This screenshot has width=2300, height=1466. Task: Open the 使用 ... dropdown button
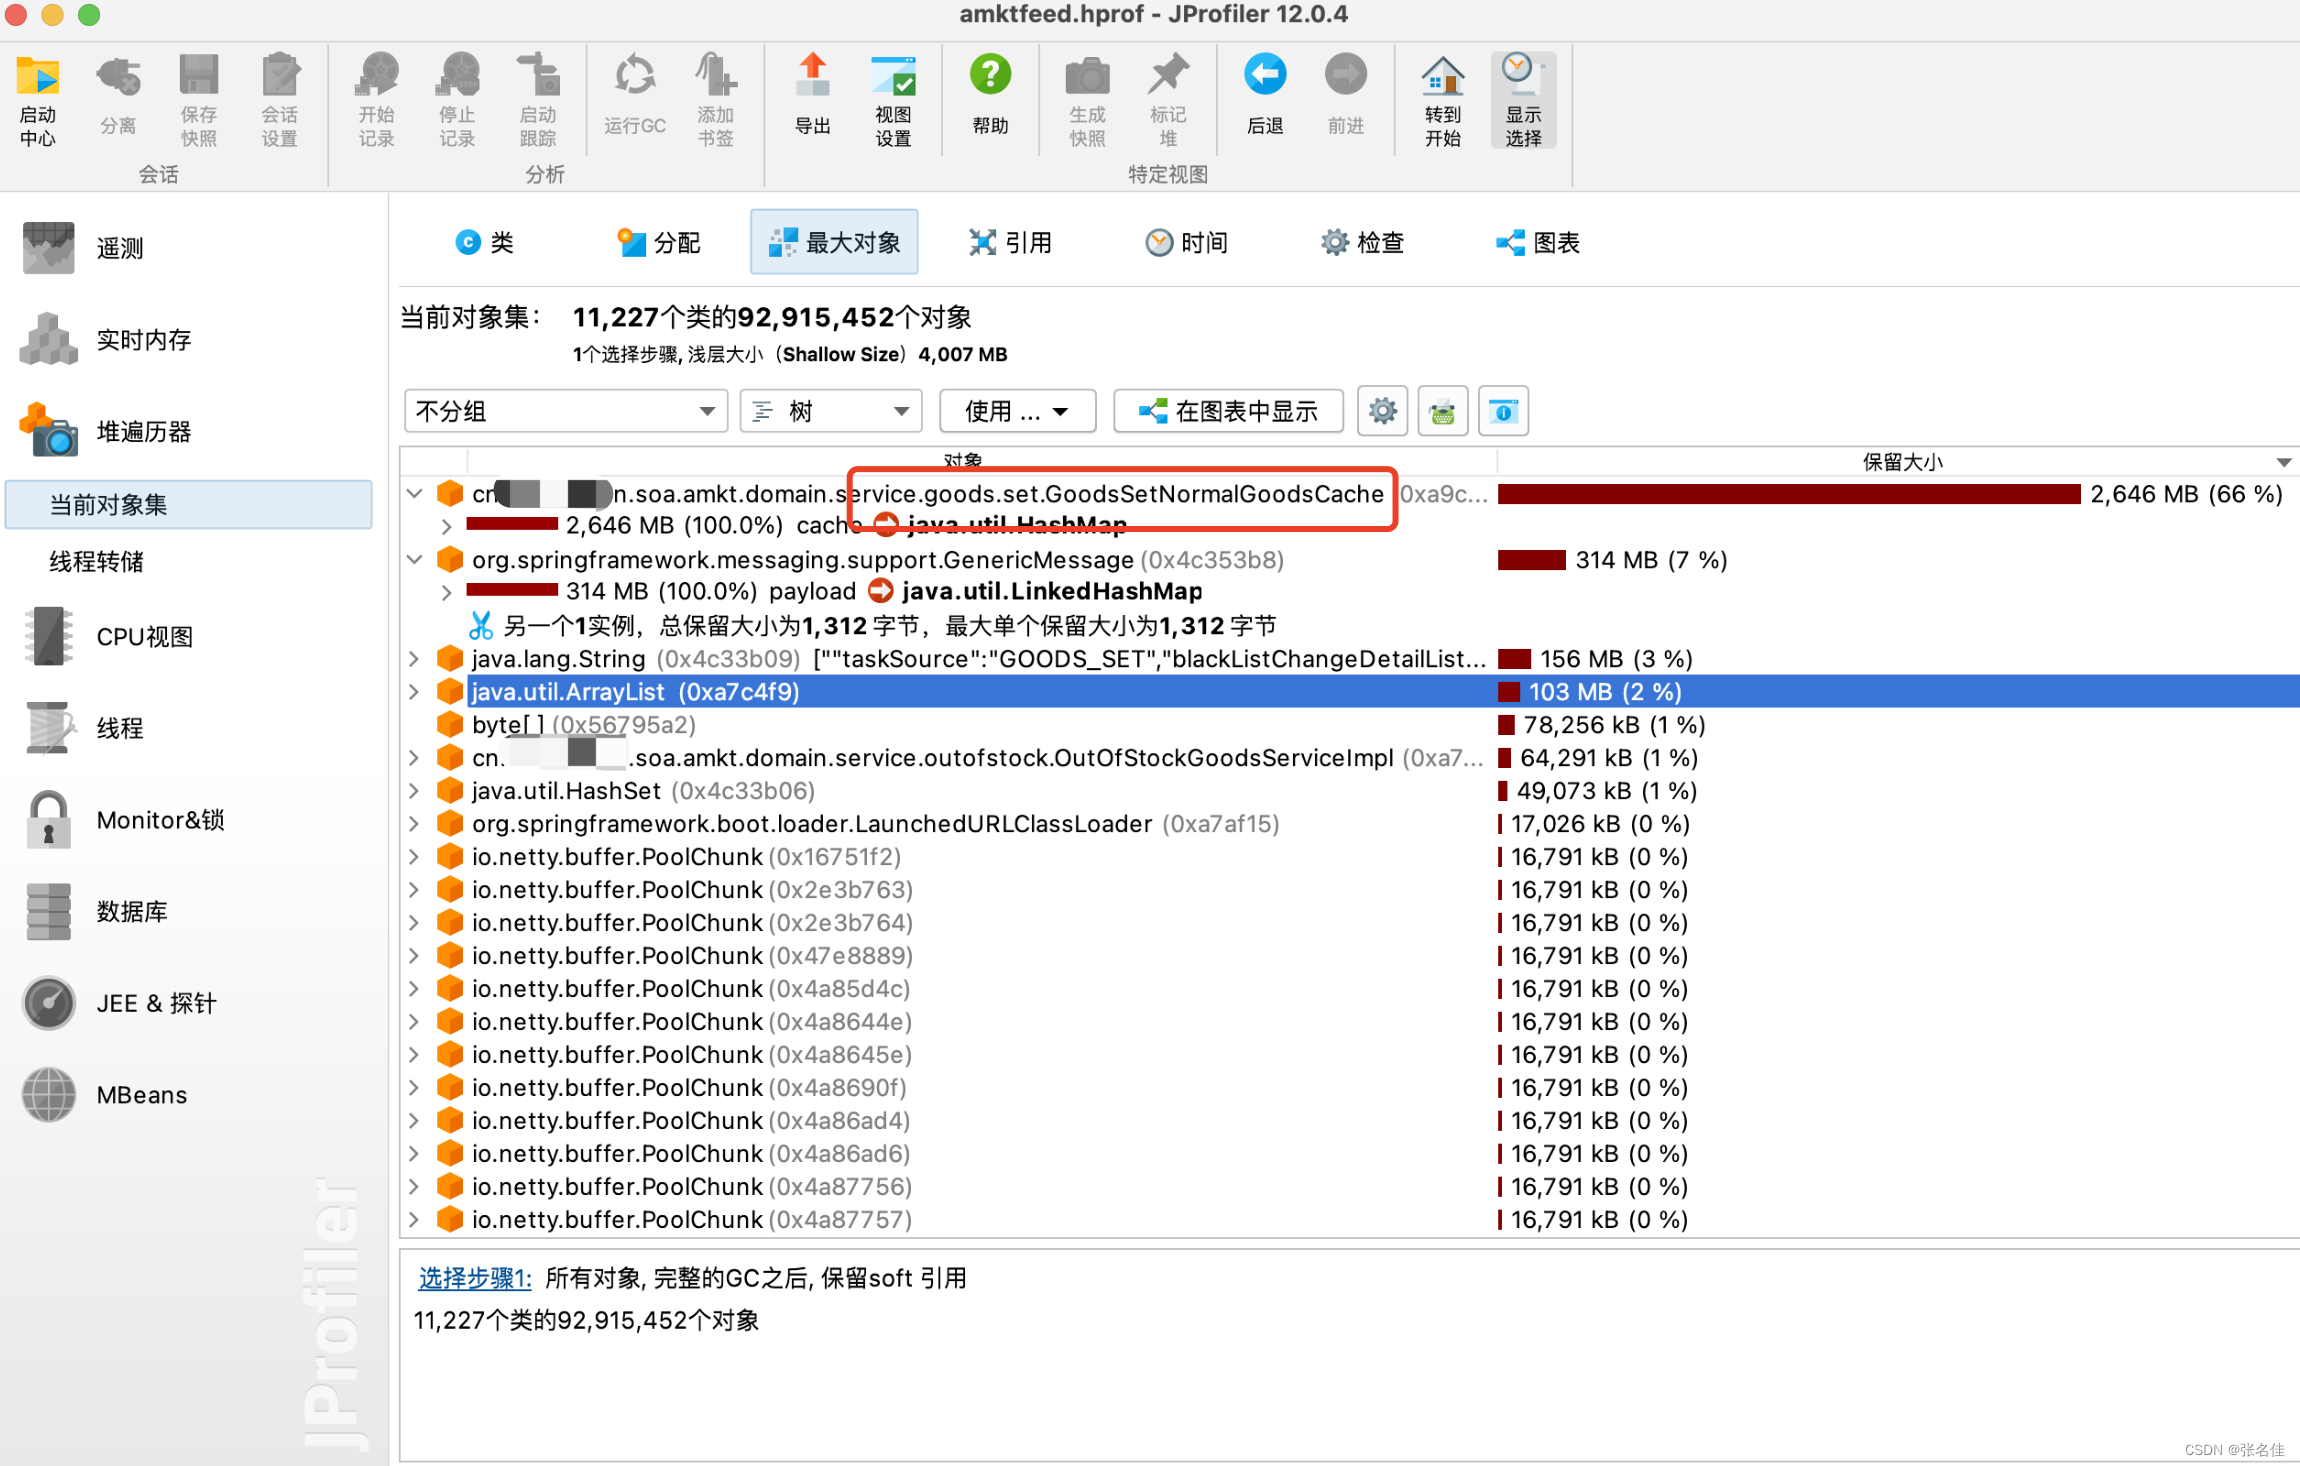1017,411
